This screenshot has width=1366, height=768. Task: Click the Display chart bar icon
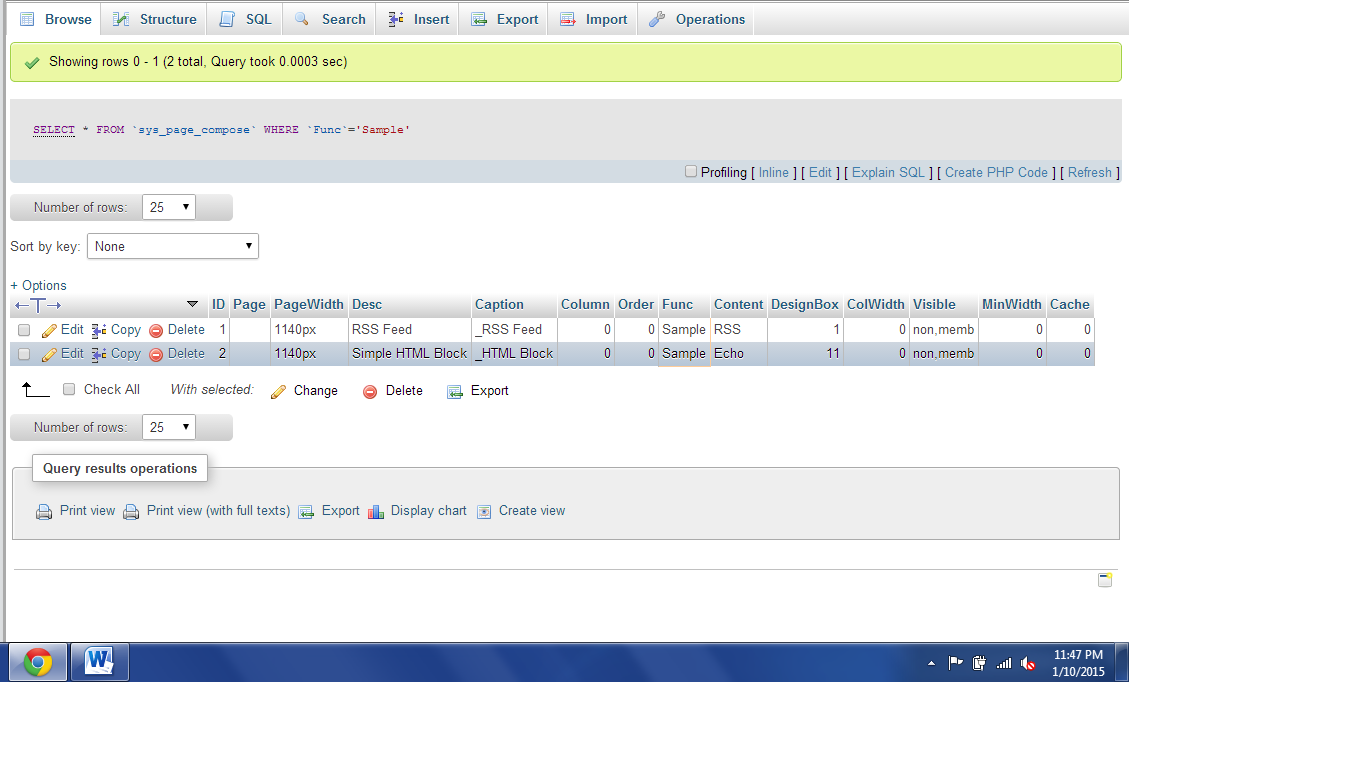tap(376, 512)
